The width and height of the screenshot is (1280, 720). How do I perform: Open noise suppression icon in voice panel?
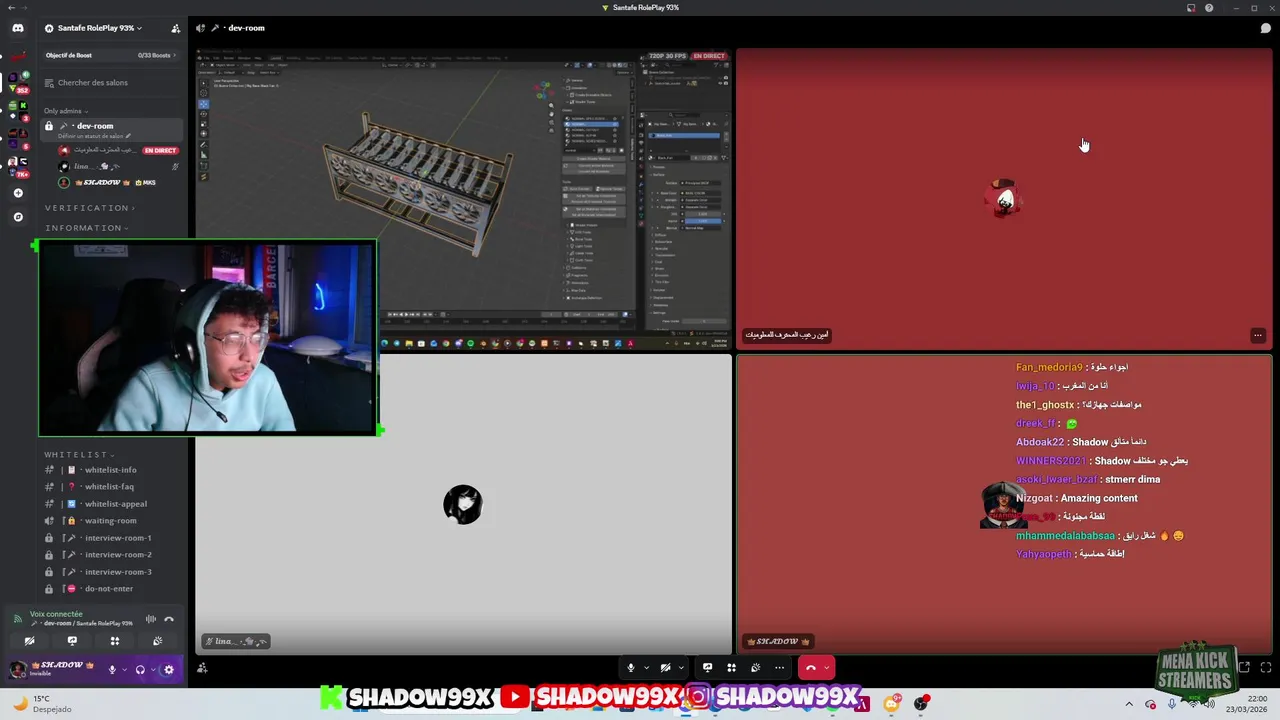click(x=151, y=620)
